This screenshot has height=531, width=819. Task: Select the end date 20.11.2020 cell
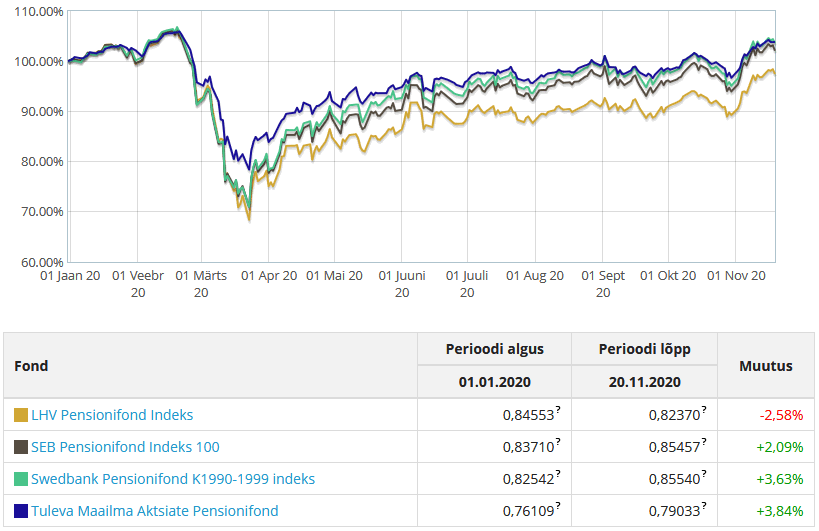(x=645, y=382)
